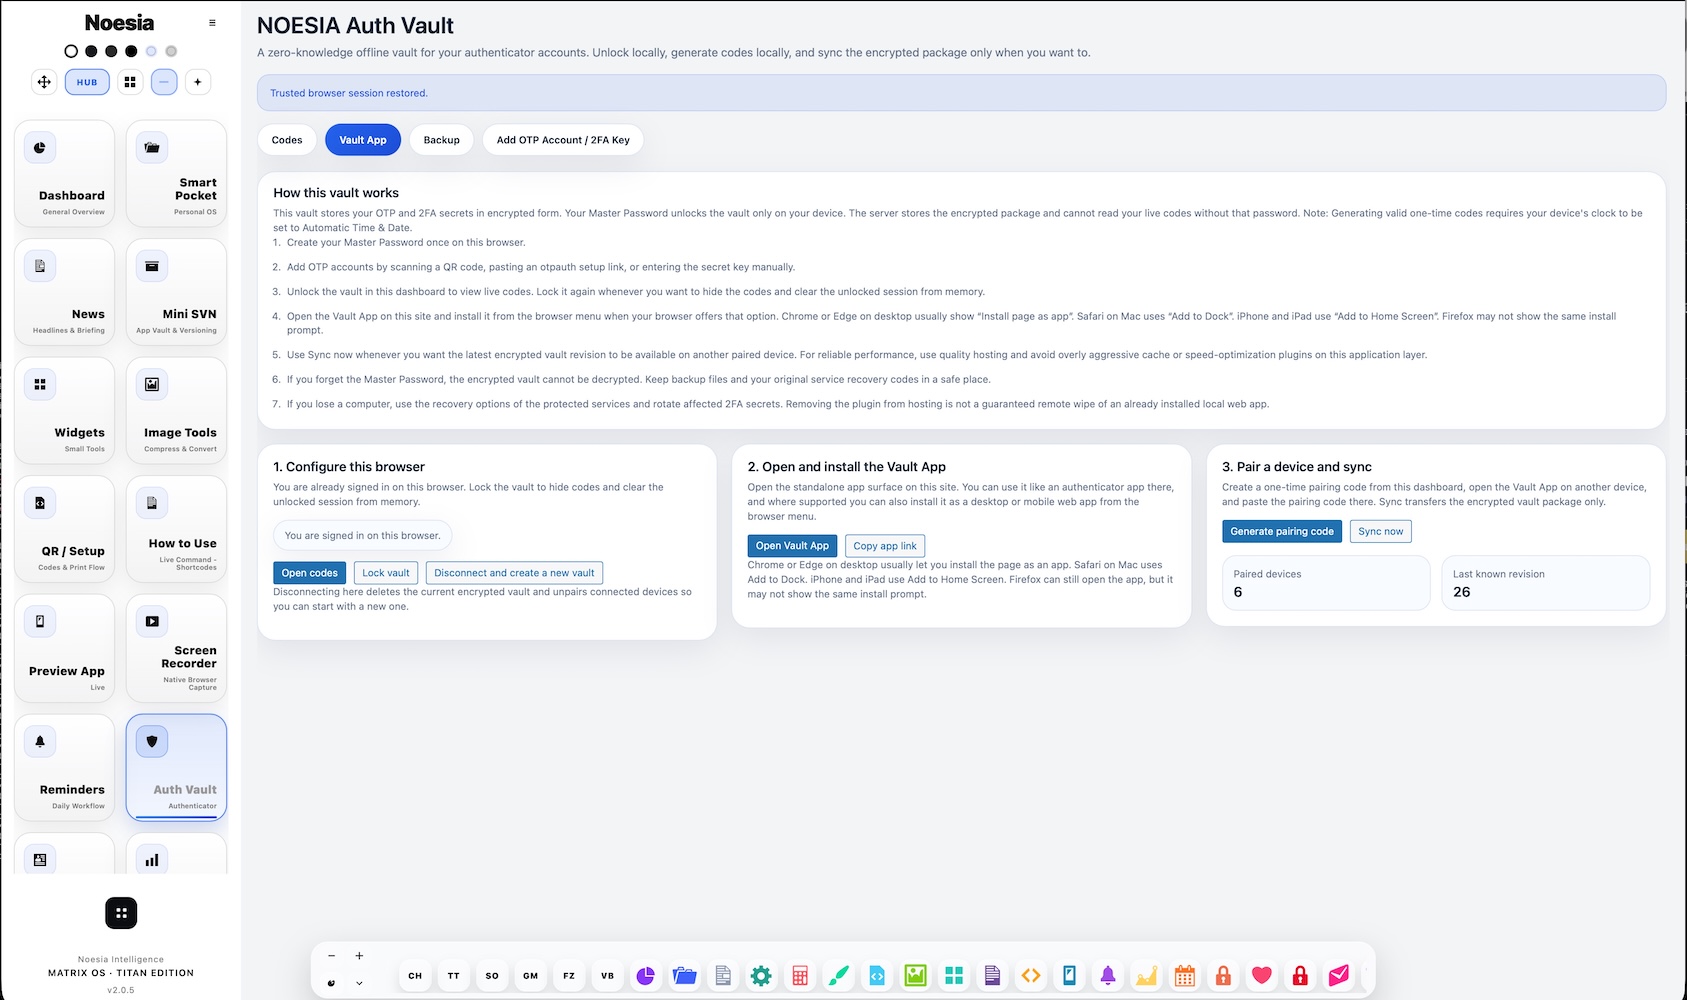Click the dock plus zoom button
This screenshot has height=1000, width=1687.
click(x=359, y=956)
